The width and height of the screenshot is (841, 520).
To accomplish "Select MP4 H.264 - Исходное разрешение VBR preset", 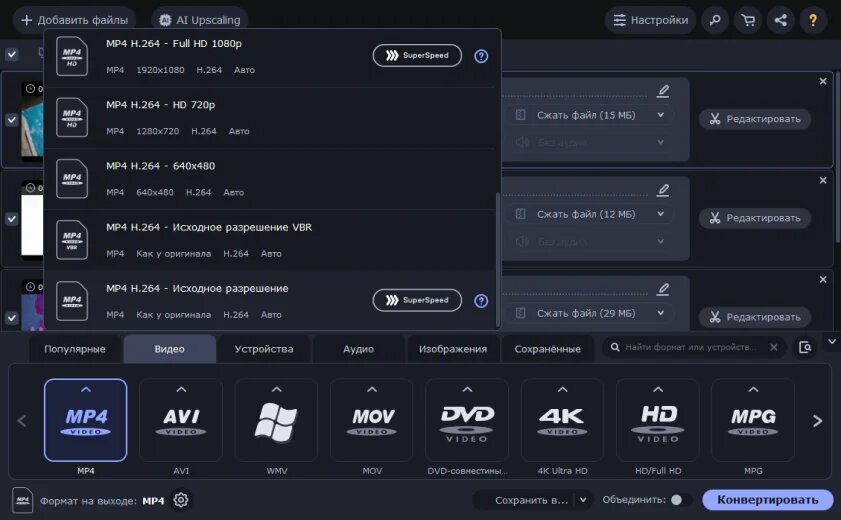I will click(x=270, y=240).
